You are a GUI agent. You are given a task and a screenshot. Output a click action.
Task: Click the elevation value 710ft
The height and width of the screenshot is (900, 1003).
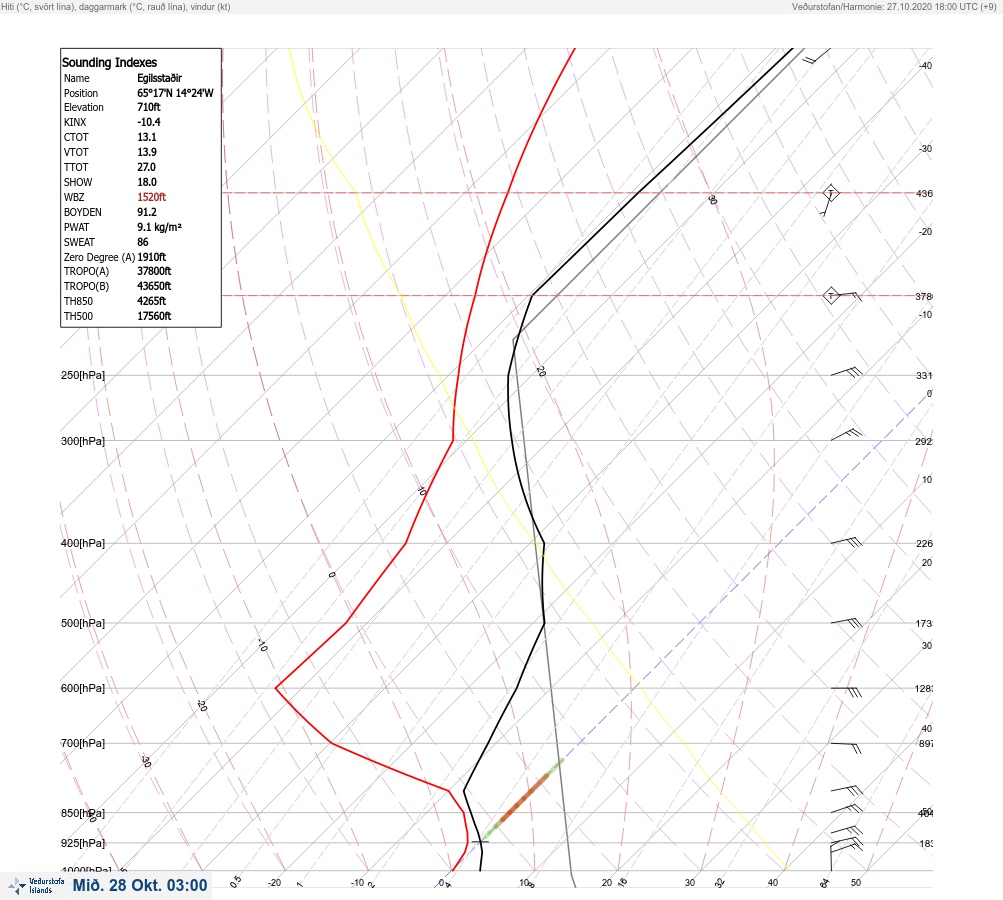point(148,107)
